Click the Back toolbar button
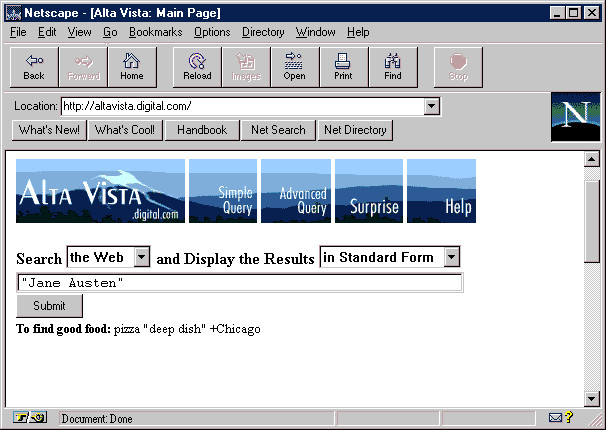The width and height of the screenshot is (606, 430). [34, 67]
